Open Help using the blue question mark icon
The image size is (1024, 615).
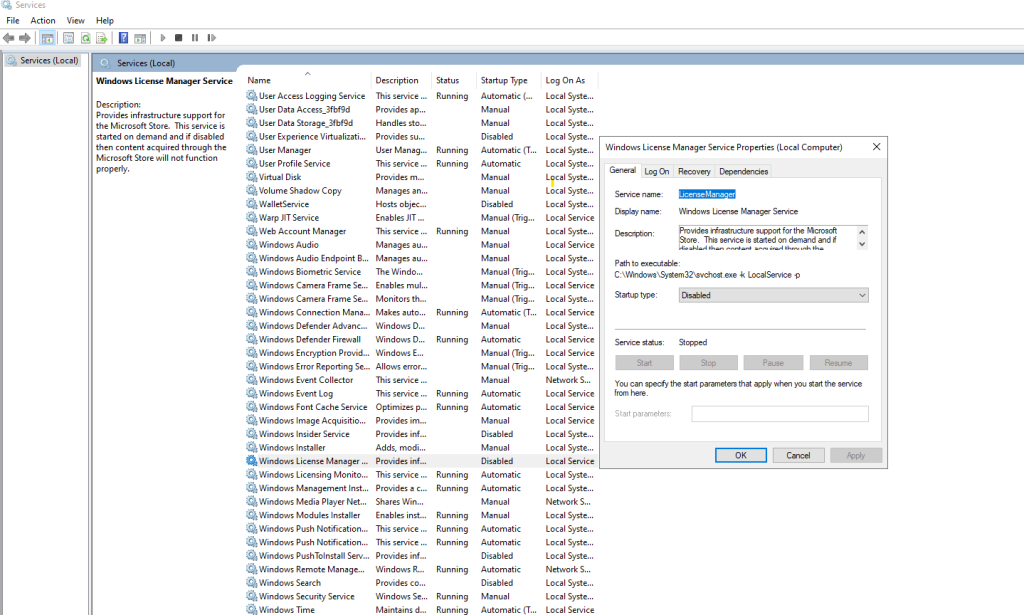[122, 37]
